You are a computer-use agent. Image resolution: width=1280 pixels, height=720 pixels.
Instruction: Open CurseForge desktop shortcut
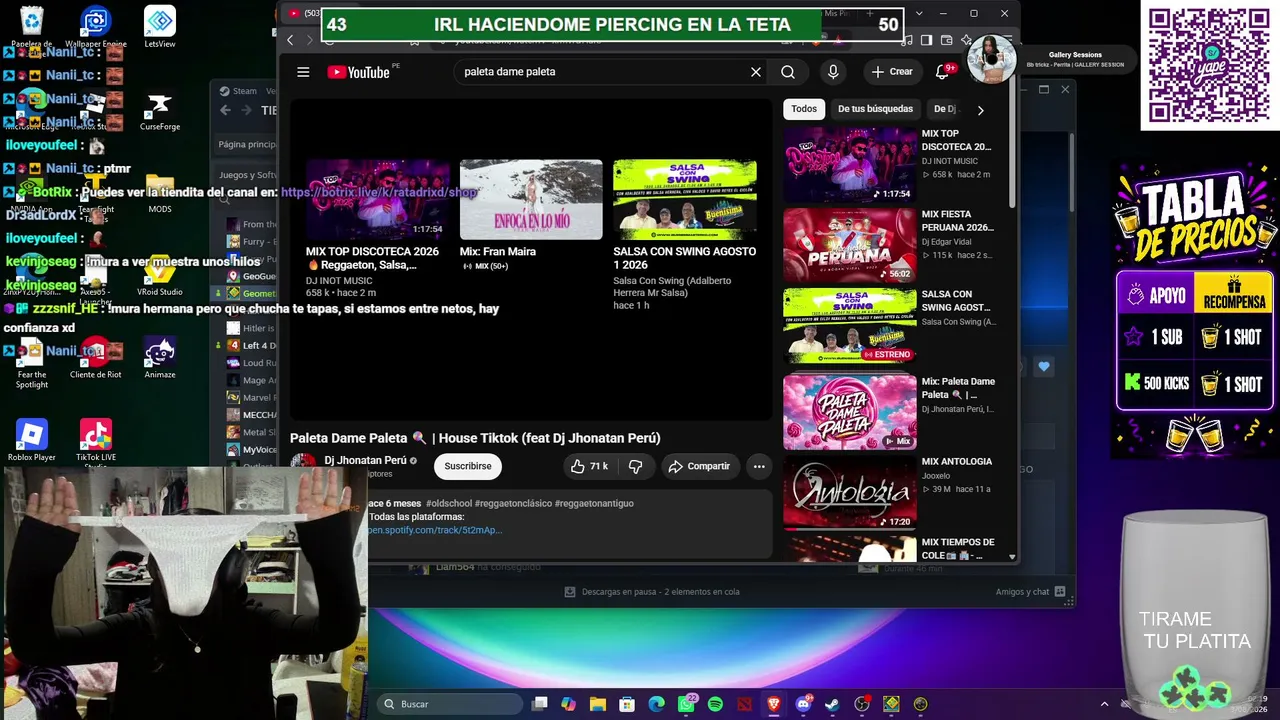[x=160, y=112]
